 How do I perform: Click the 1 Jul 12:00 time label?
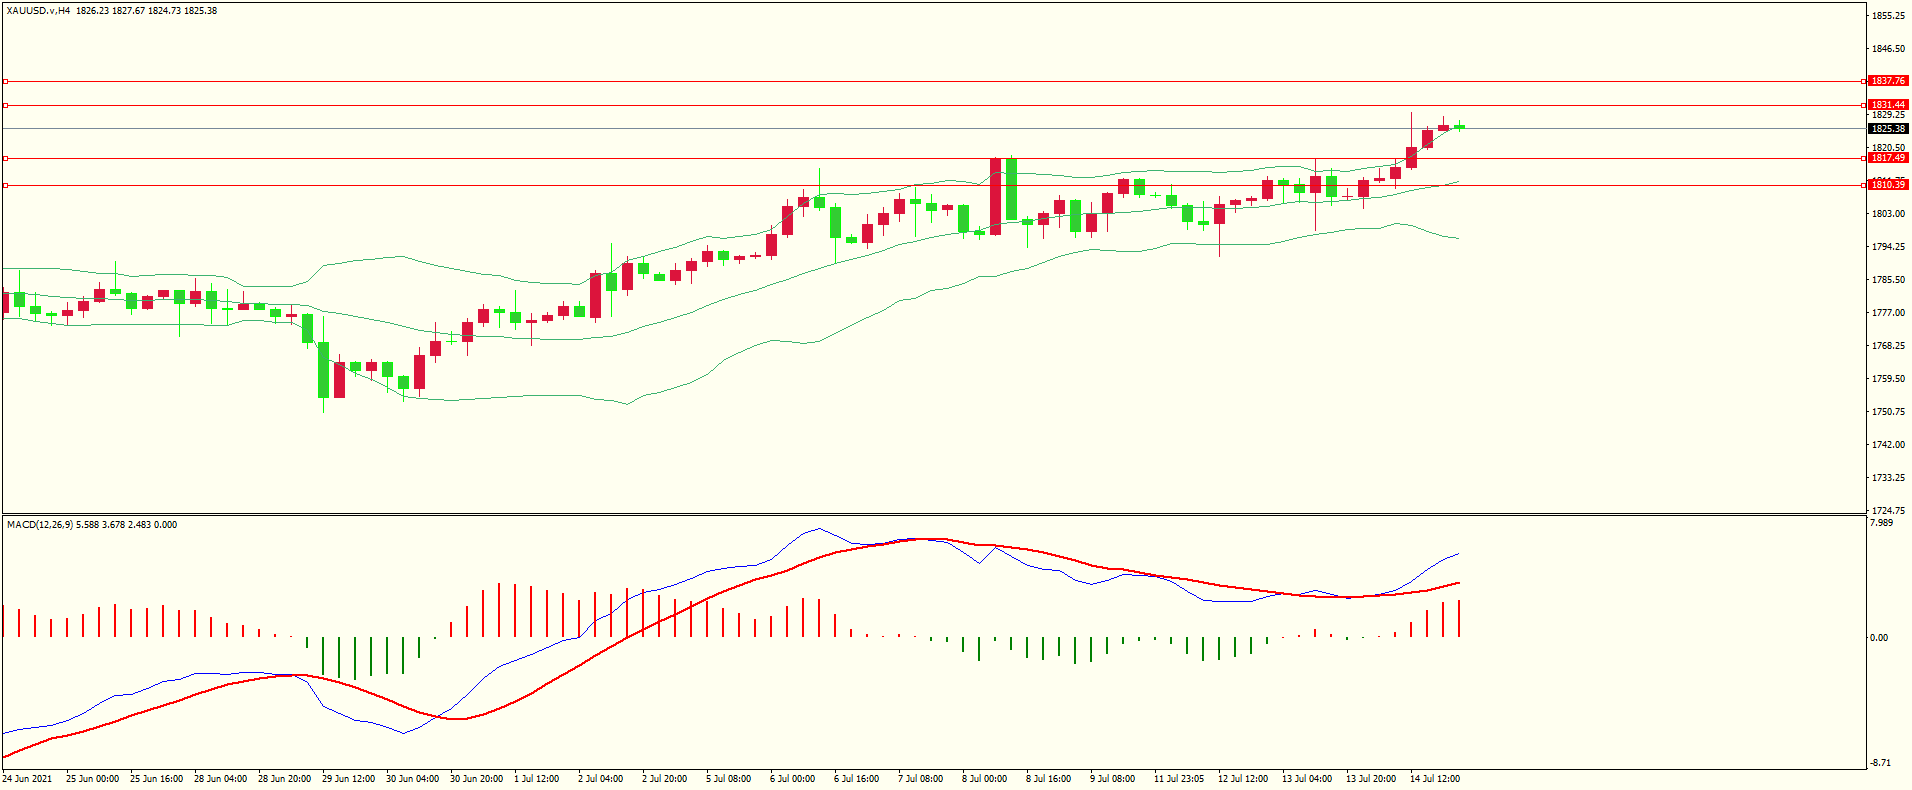(x=536, y=779)
